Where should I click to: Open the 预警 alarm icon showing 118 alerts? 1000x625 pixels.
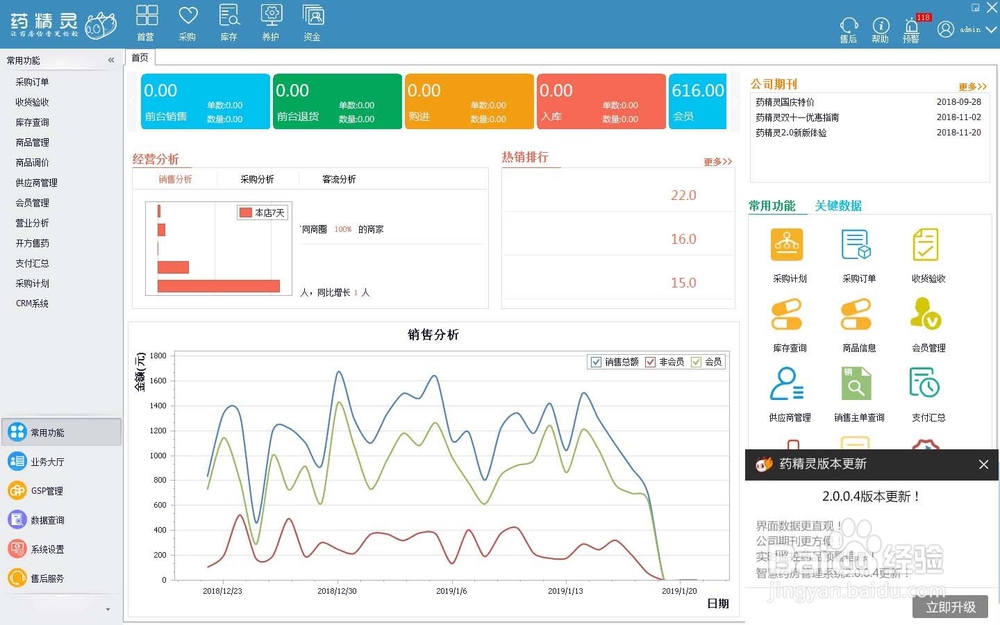[912, 26]
